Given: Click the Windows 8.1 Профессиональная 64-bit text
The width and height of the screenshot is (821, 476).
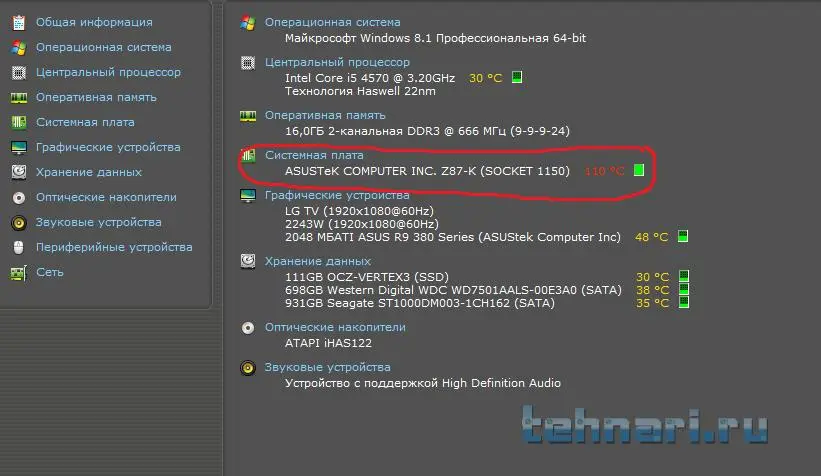Looking at the screenshot, I should click(435, 38).
